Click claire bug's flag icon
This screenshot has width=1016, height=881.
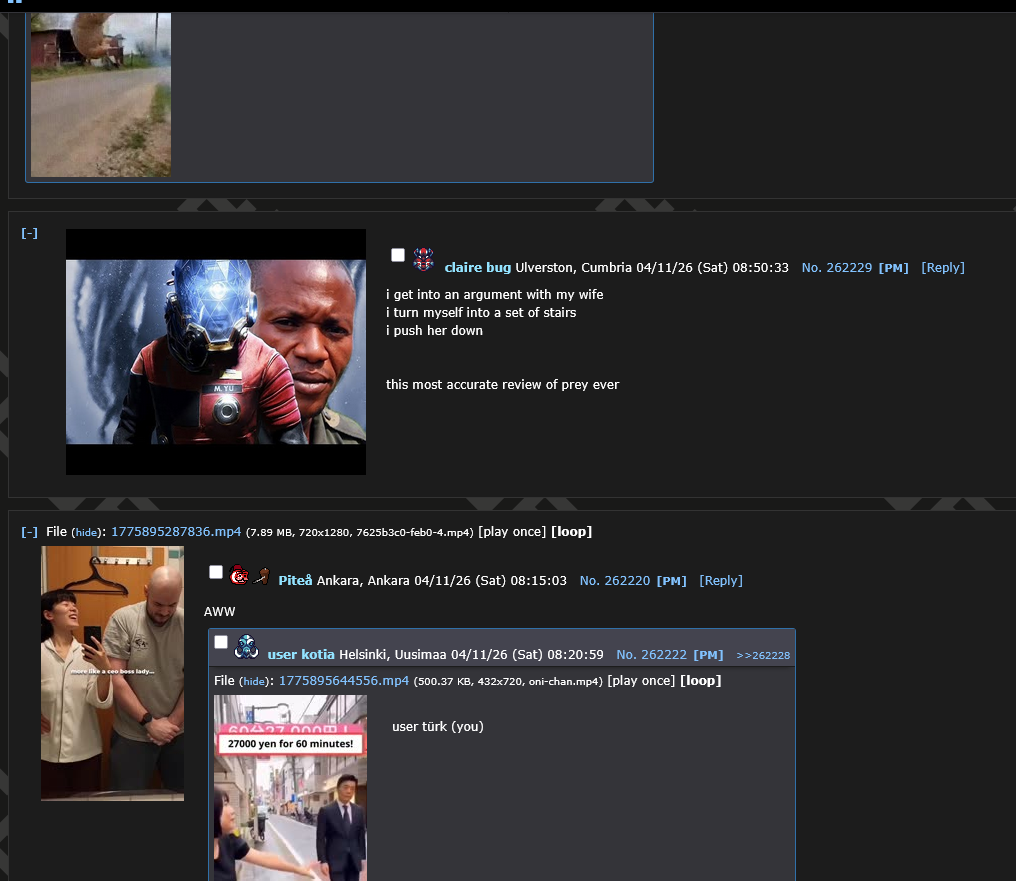coord(424,259)
